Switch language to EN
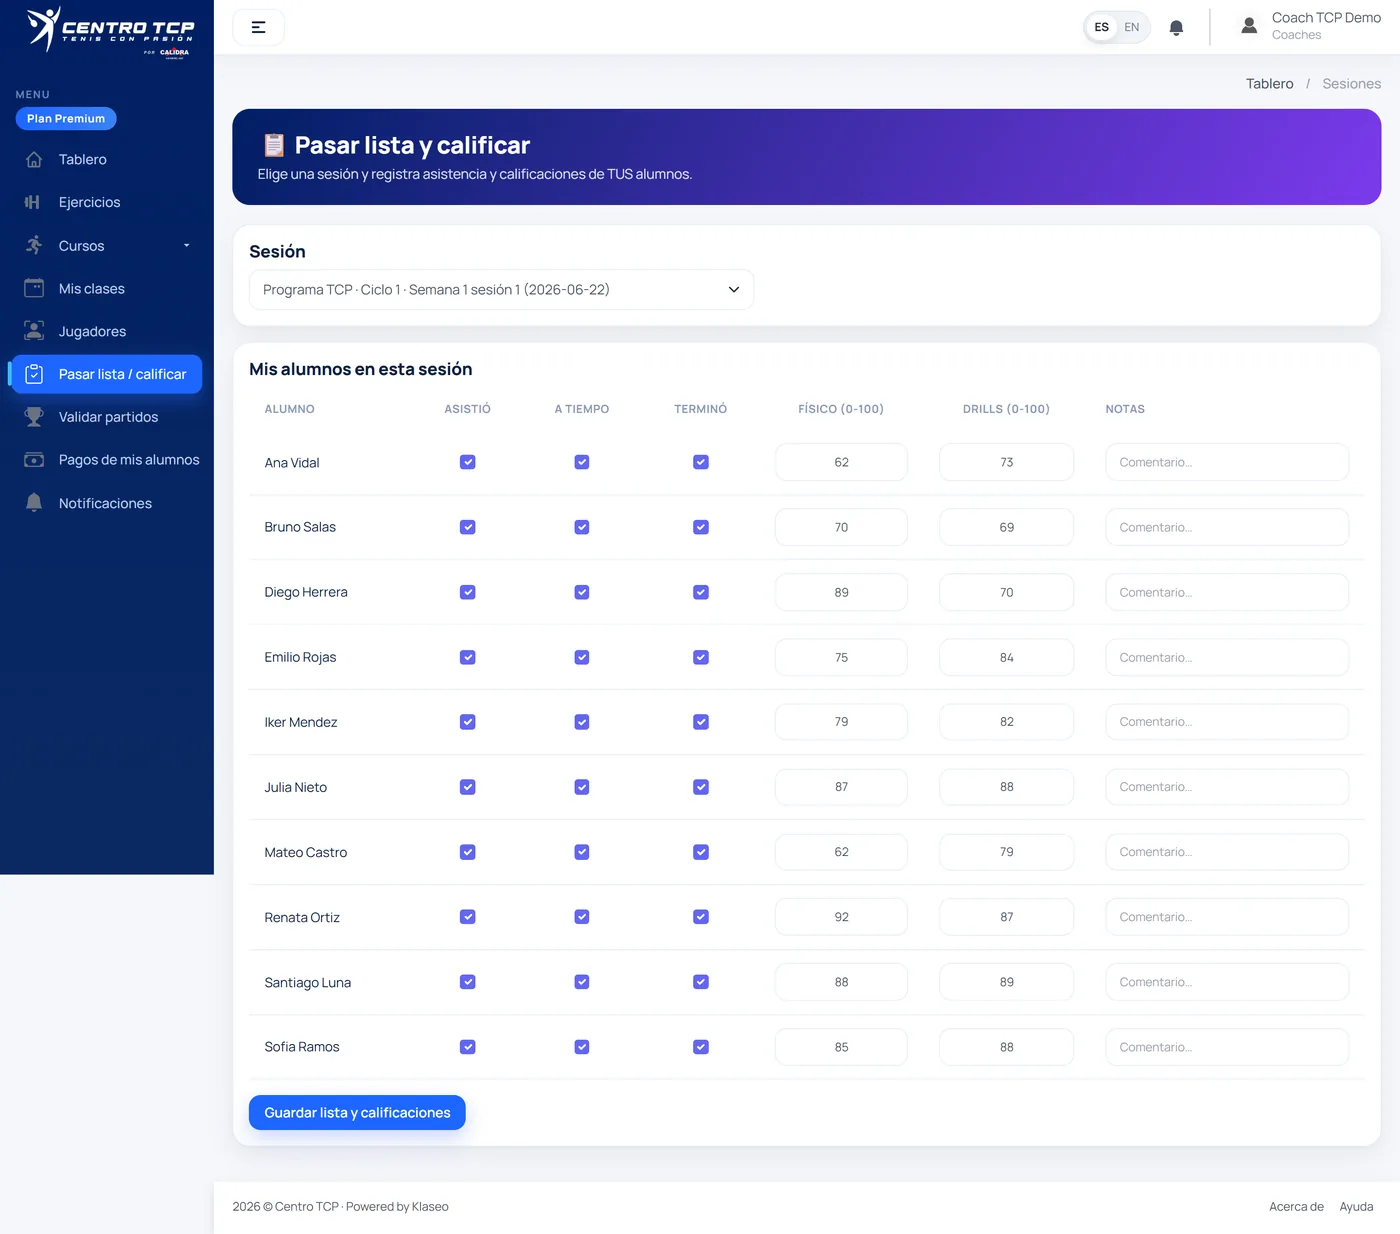Viewport: 1400px width, 1234px height. (x=1131, y=27)
